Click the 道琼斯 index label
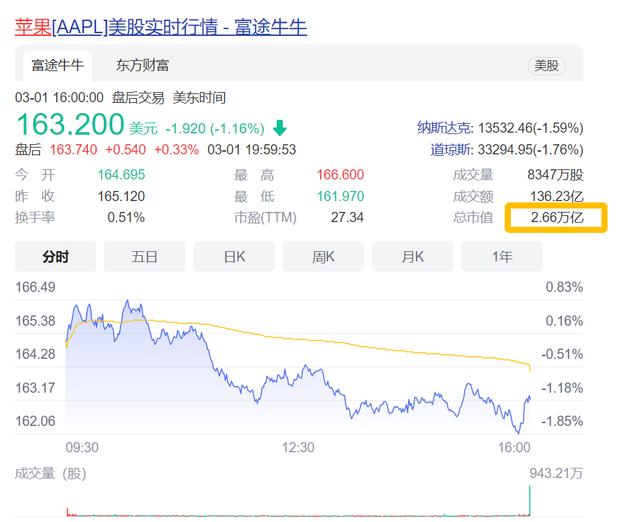Image resolution: width=640 pixels, height=522 pixels. pyautogui.click(x=451, y=150)
